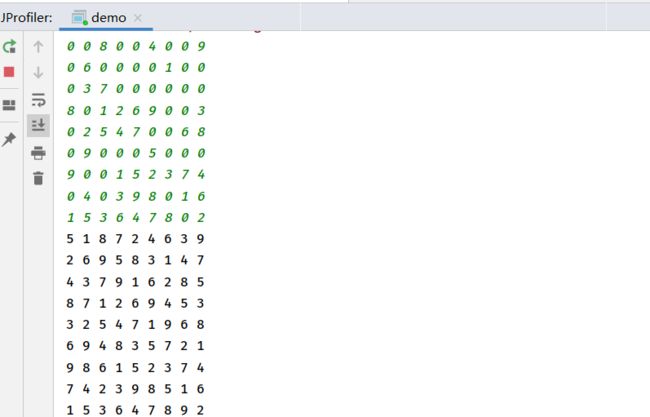Stop the running process with red square

pos(9,72)
